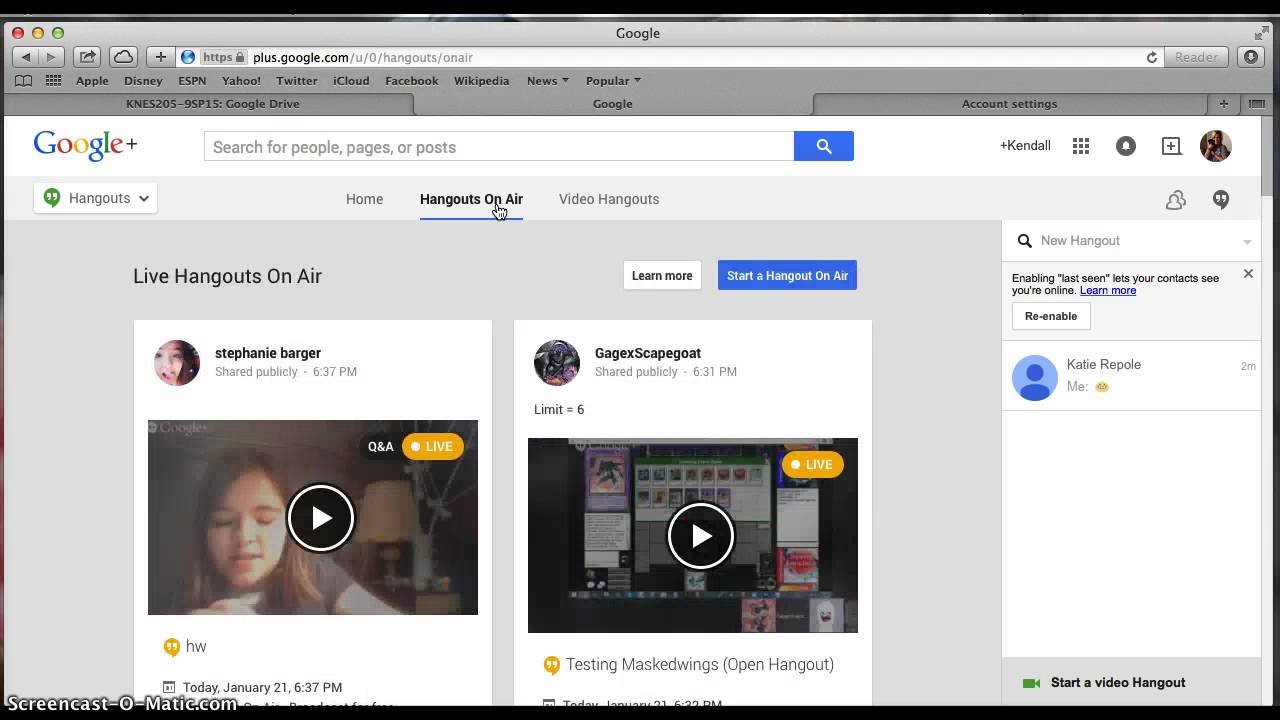Click Learn more link about last seen
Viewport: 1280px width, 720px height.
[x=1108, y=291]
